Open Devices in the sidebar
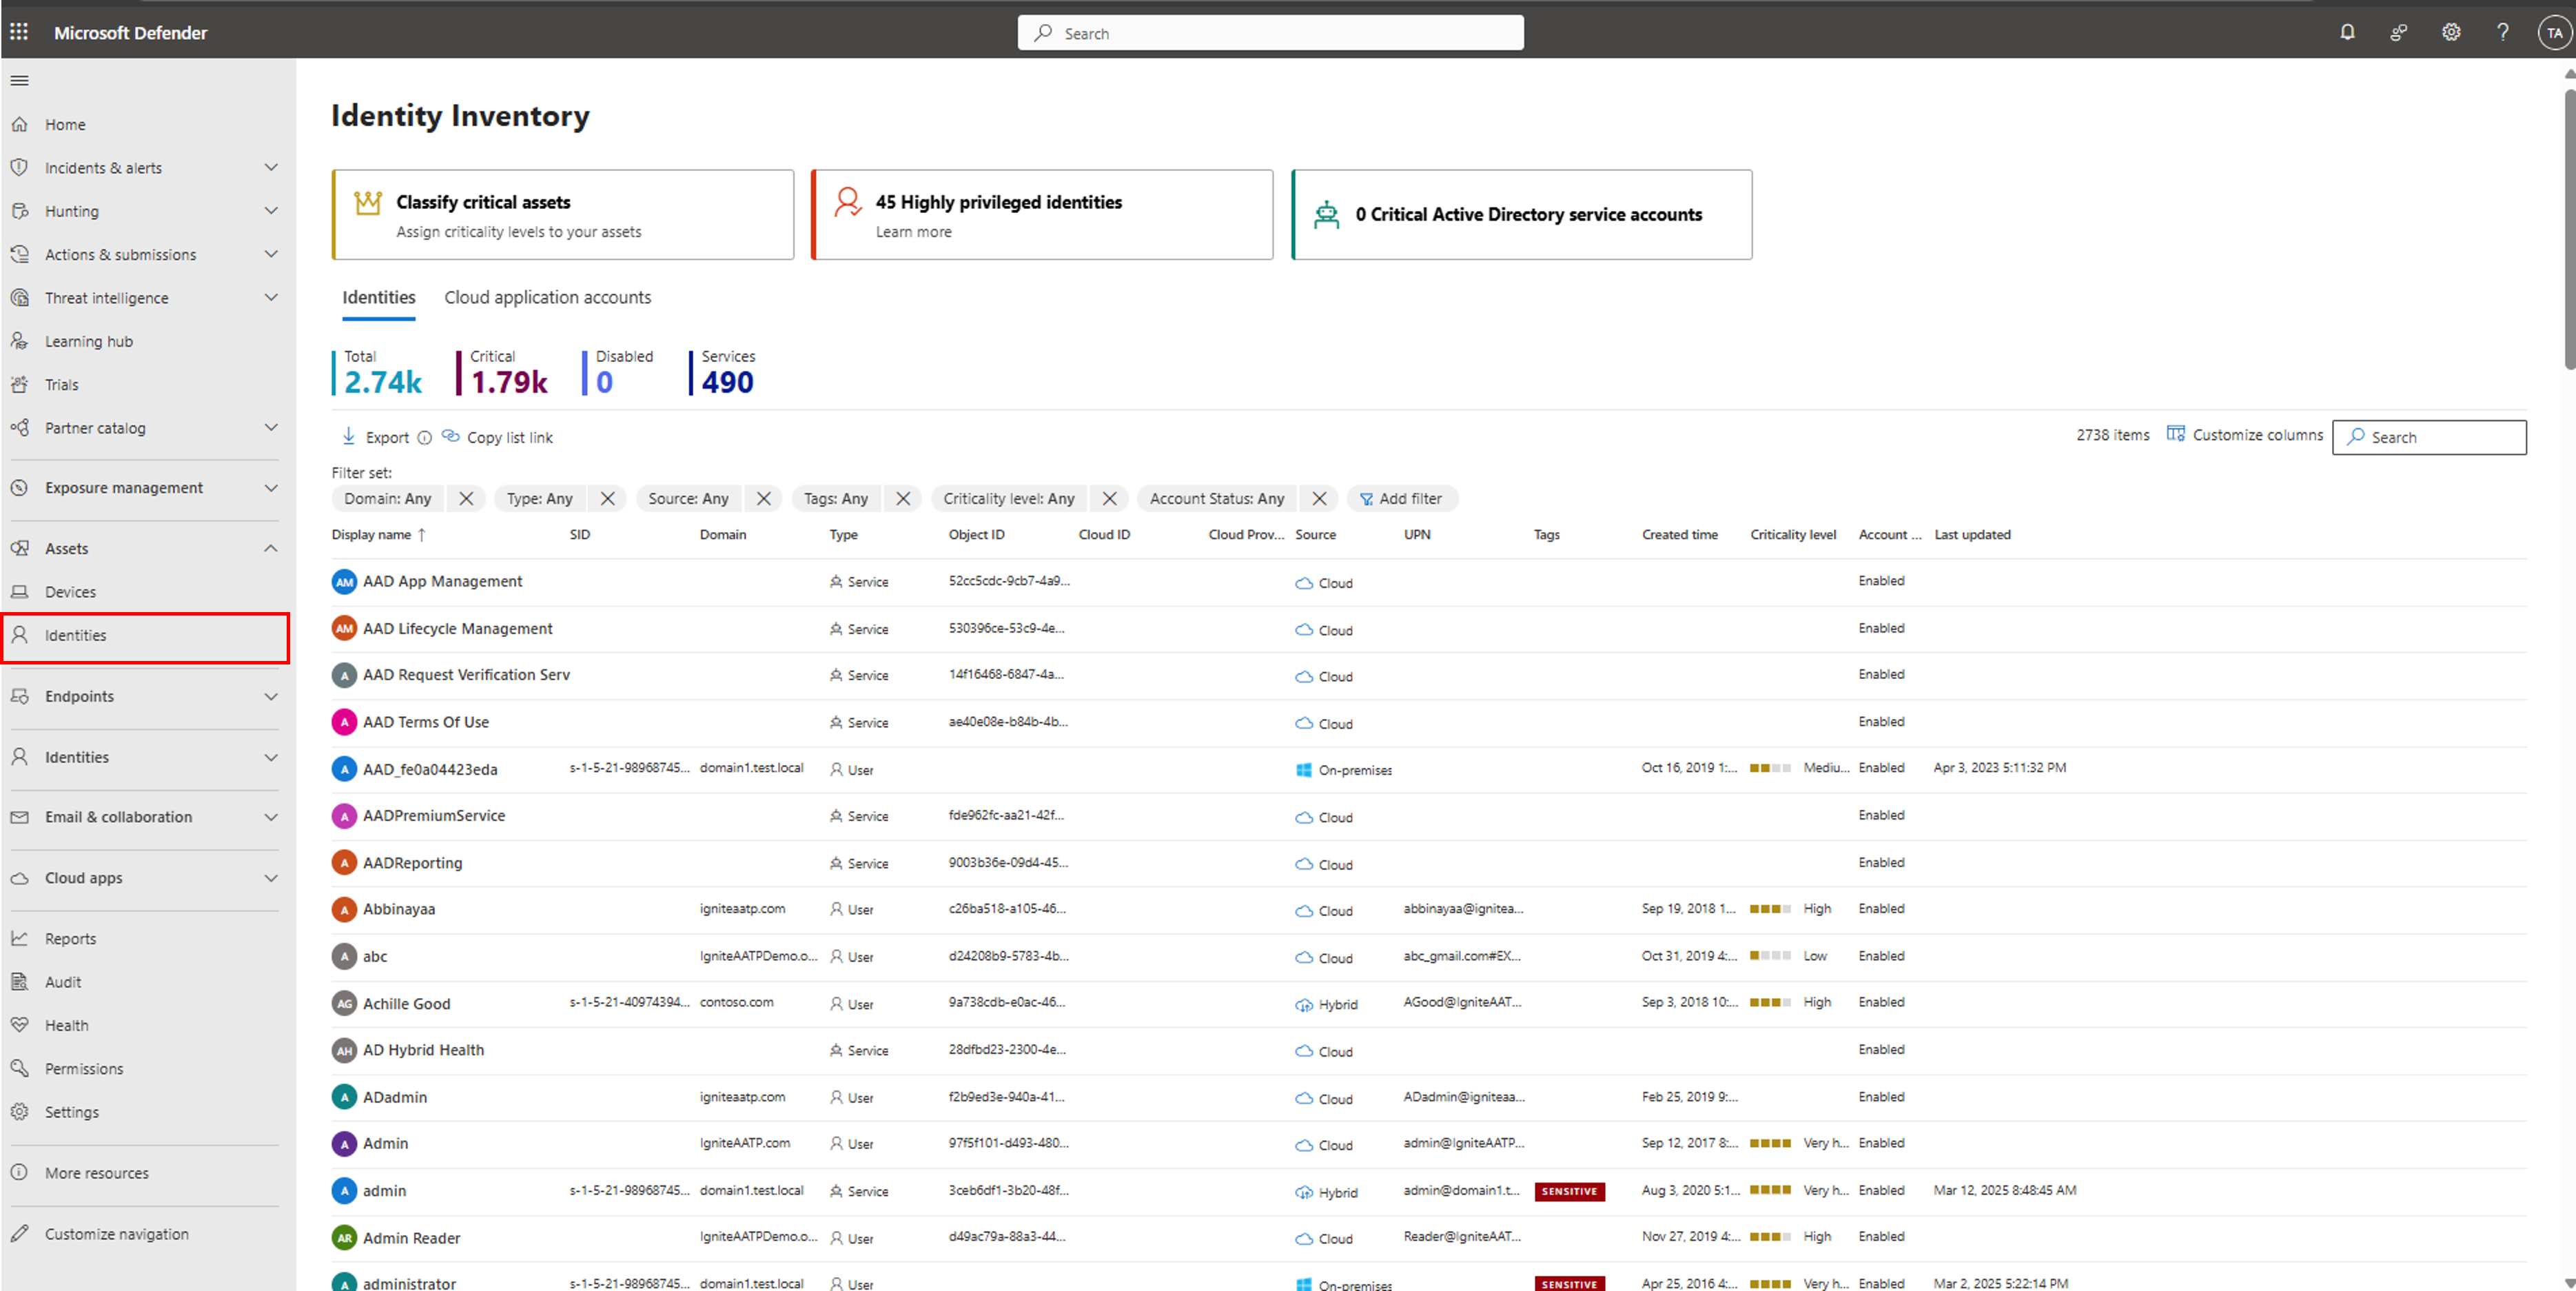Viewport: 2576px width, 1291px height. [x=70, y=592]
